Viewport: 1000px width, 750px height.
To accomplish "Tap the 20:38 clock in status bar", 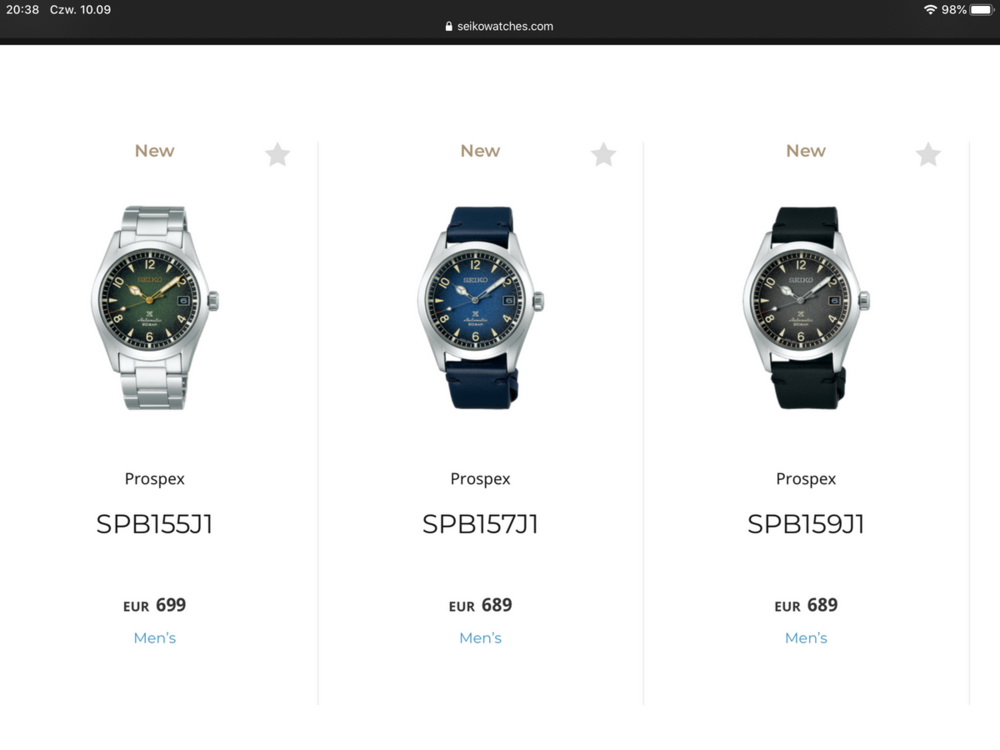I will pos(22,10).
